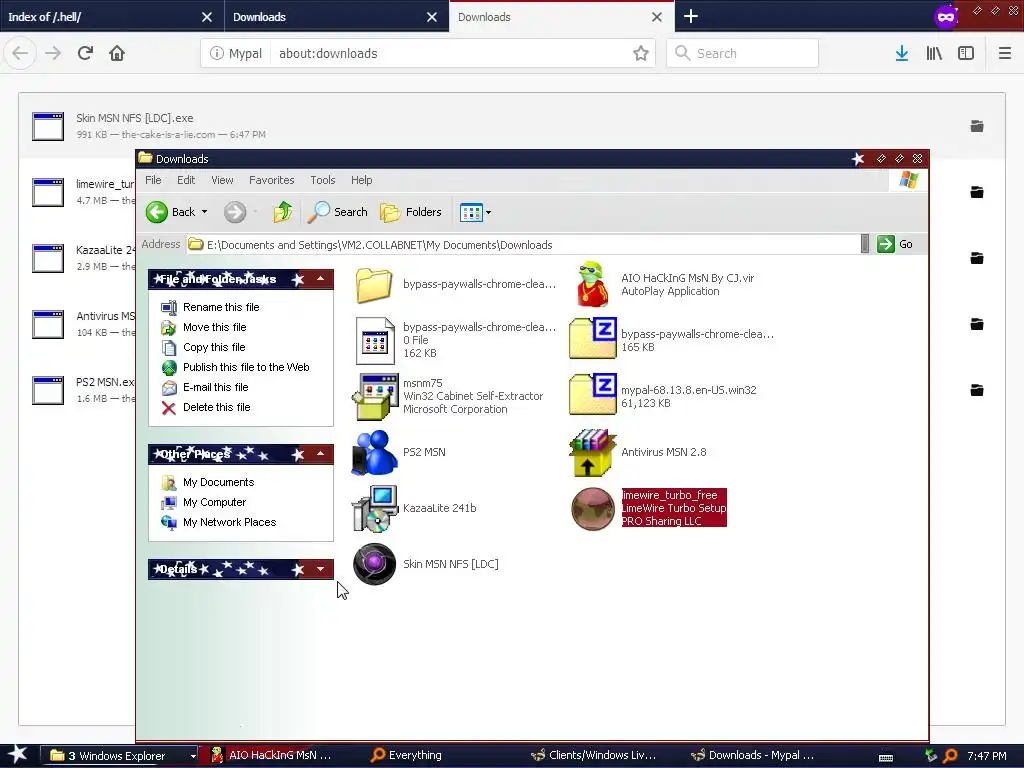Click the Up folder icon in Explorer toolbar
This screenshot has width=1024, height=768.
[282, 212]
